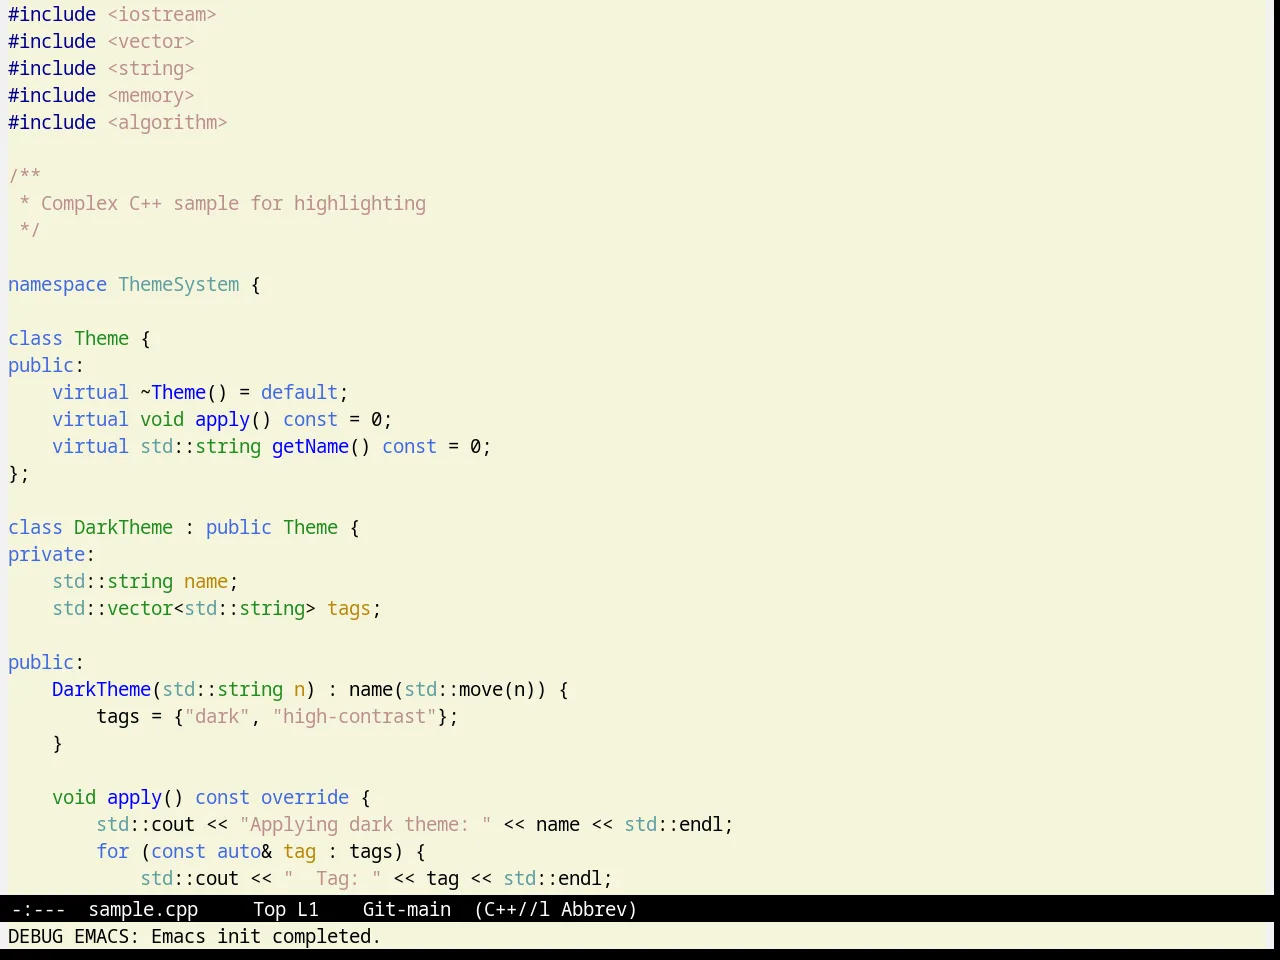
Task: Click 'getName()' function declaration
Action: pyautogui.click(x=321, y=446)
